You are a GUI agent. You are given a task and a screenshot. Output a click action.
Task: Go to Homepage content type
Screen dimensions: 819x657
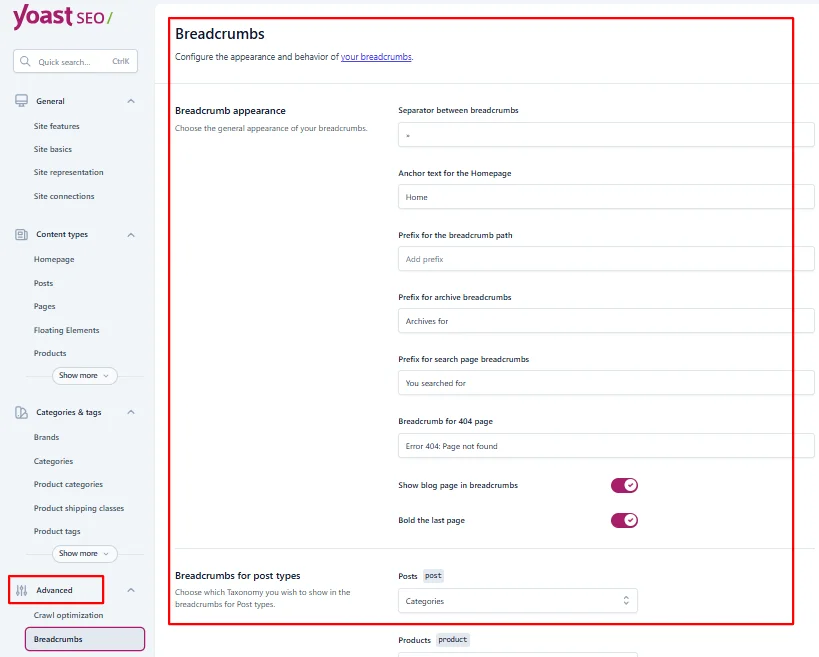point(54,259)
